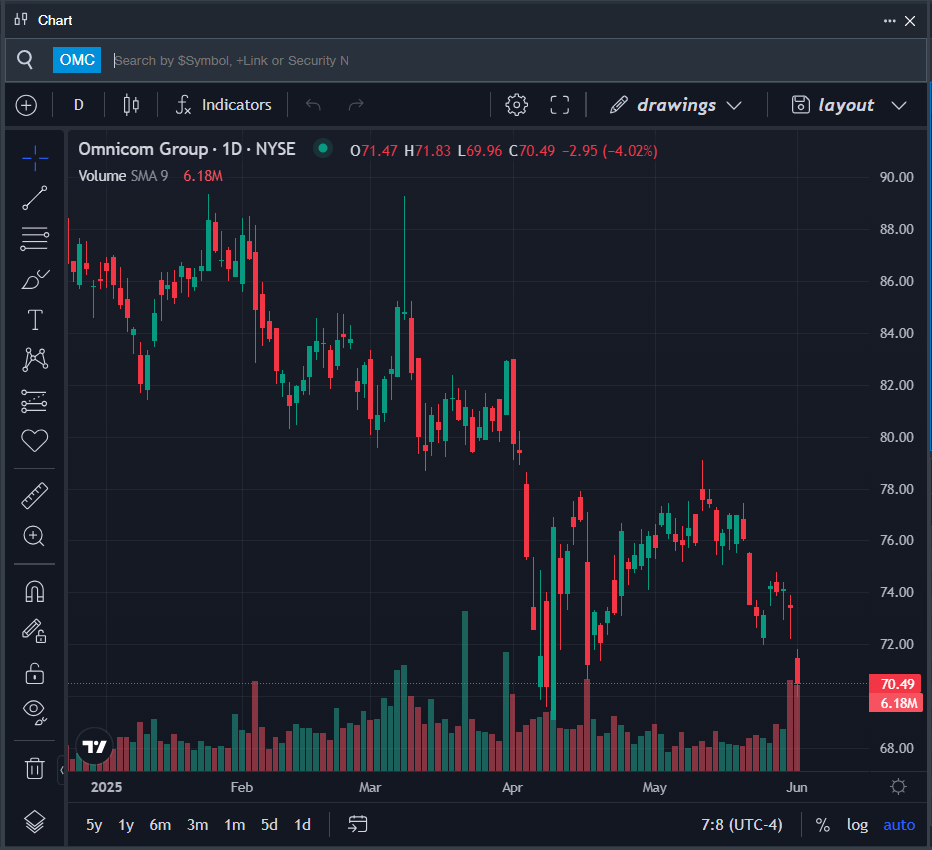Click the Omnicom Group chart title
Screen dimensions: 932x850
tap(187, 149)
